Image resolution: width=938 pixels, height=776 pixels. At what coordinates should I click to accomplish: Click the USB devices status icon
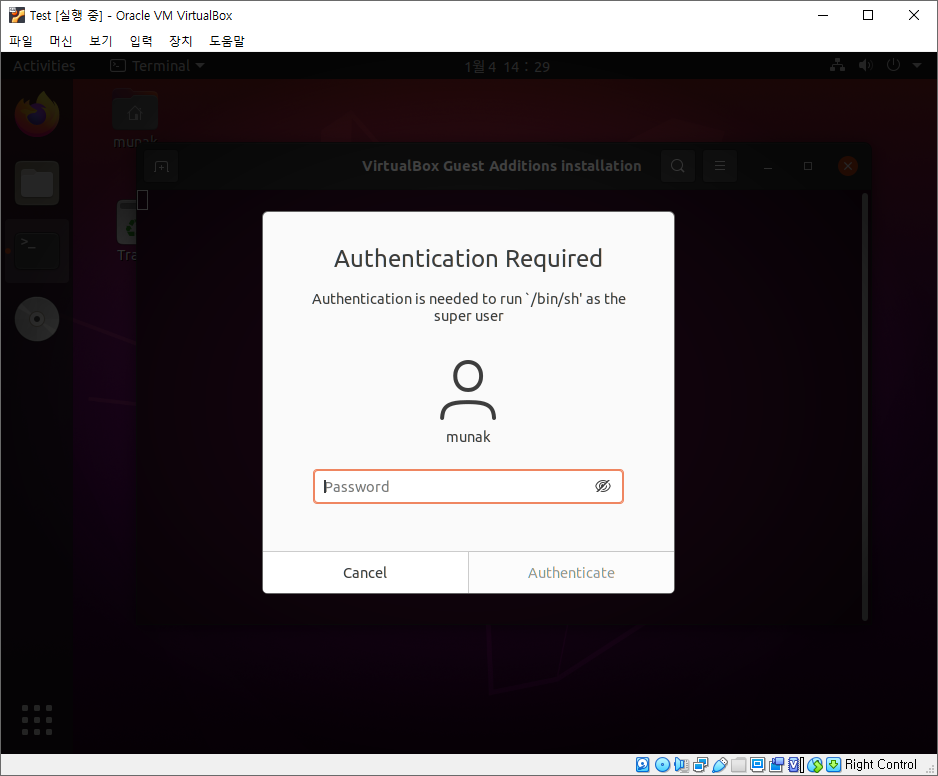click(720, 764)
